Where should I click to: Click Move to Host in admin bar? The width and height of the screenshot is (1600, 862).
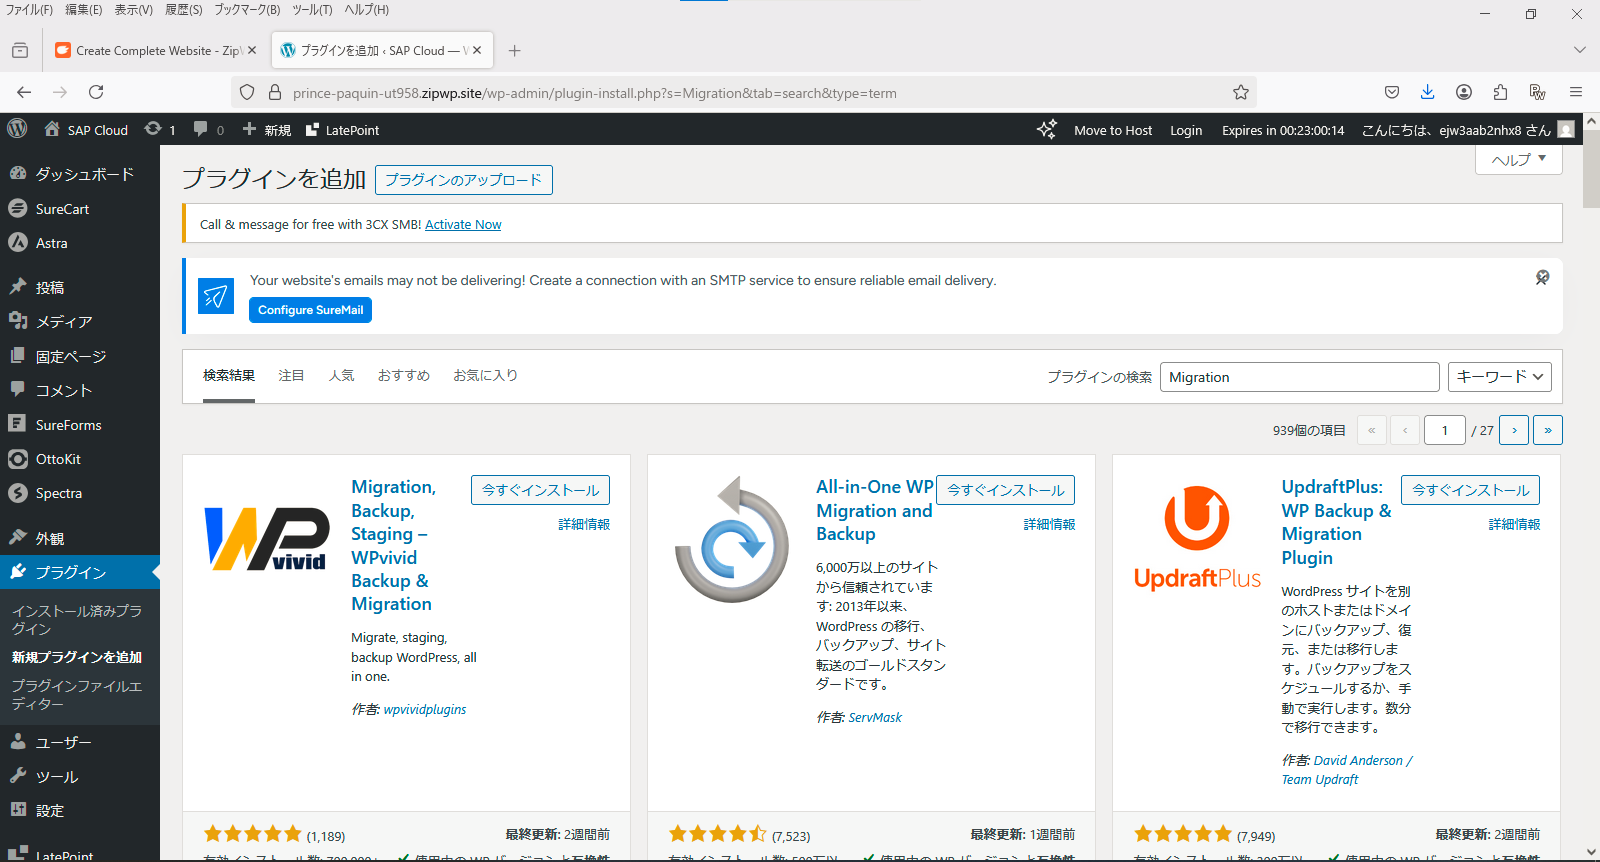(1113, 130)
